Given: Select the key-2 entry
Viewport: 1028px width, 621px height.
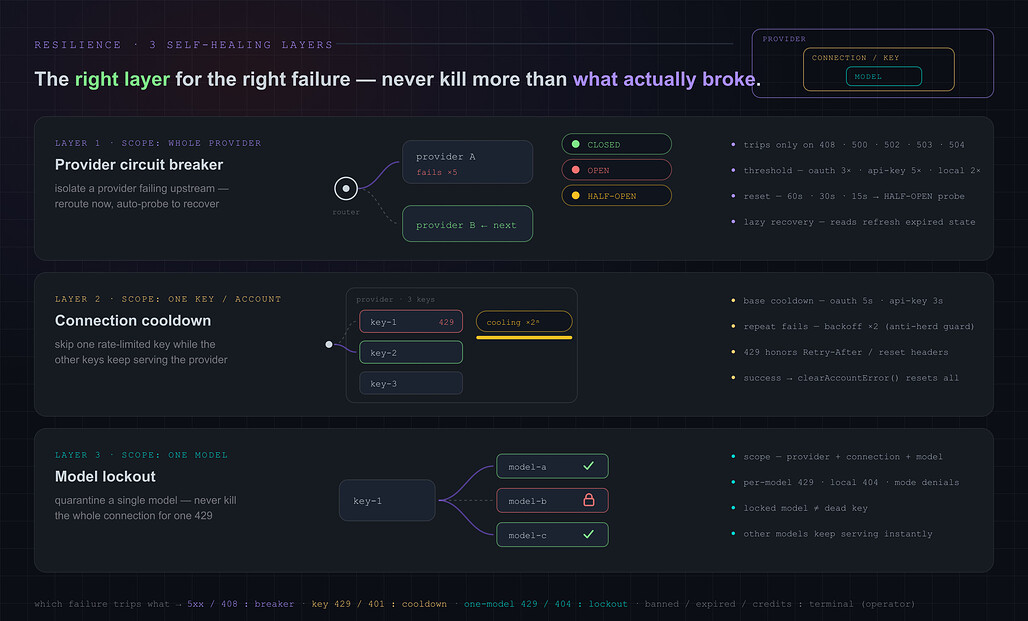Looking at the screenshot, I should pyautogui.click(x=411, y=353).
